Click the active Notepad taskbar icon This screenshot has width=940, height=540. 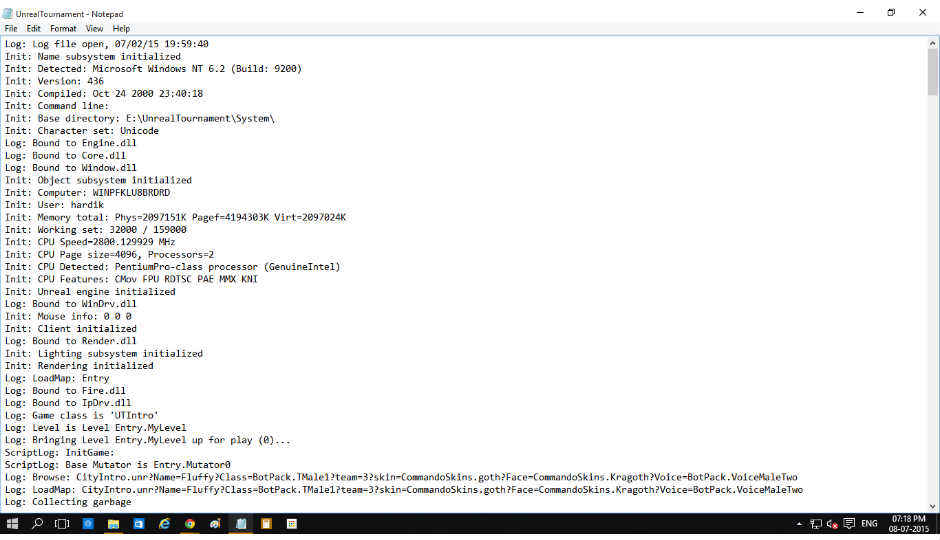pos(241,524)
